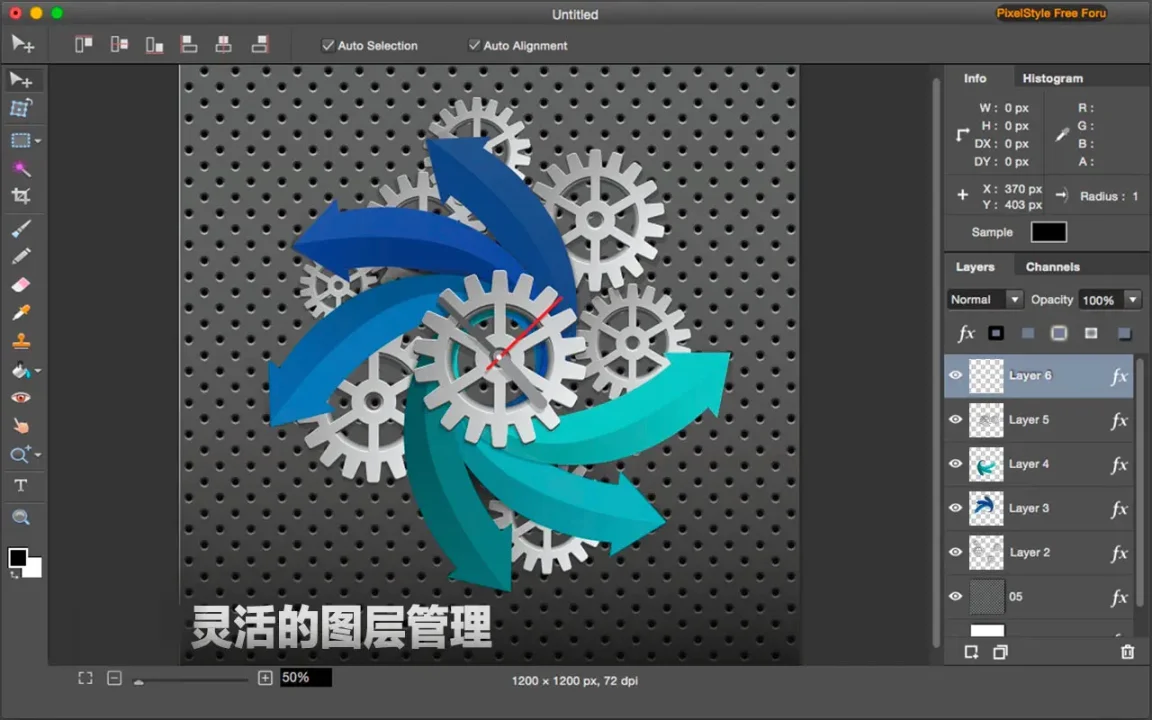Select the Pencil tool
This screenshot has width=1152, height=720.
21,256
